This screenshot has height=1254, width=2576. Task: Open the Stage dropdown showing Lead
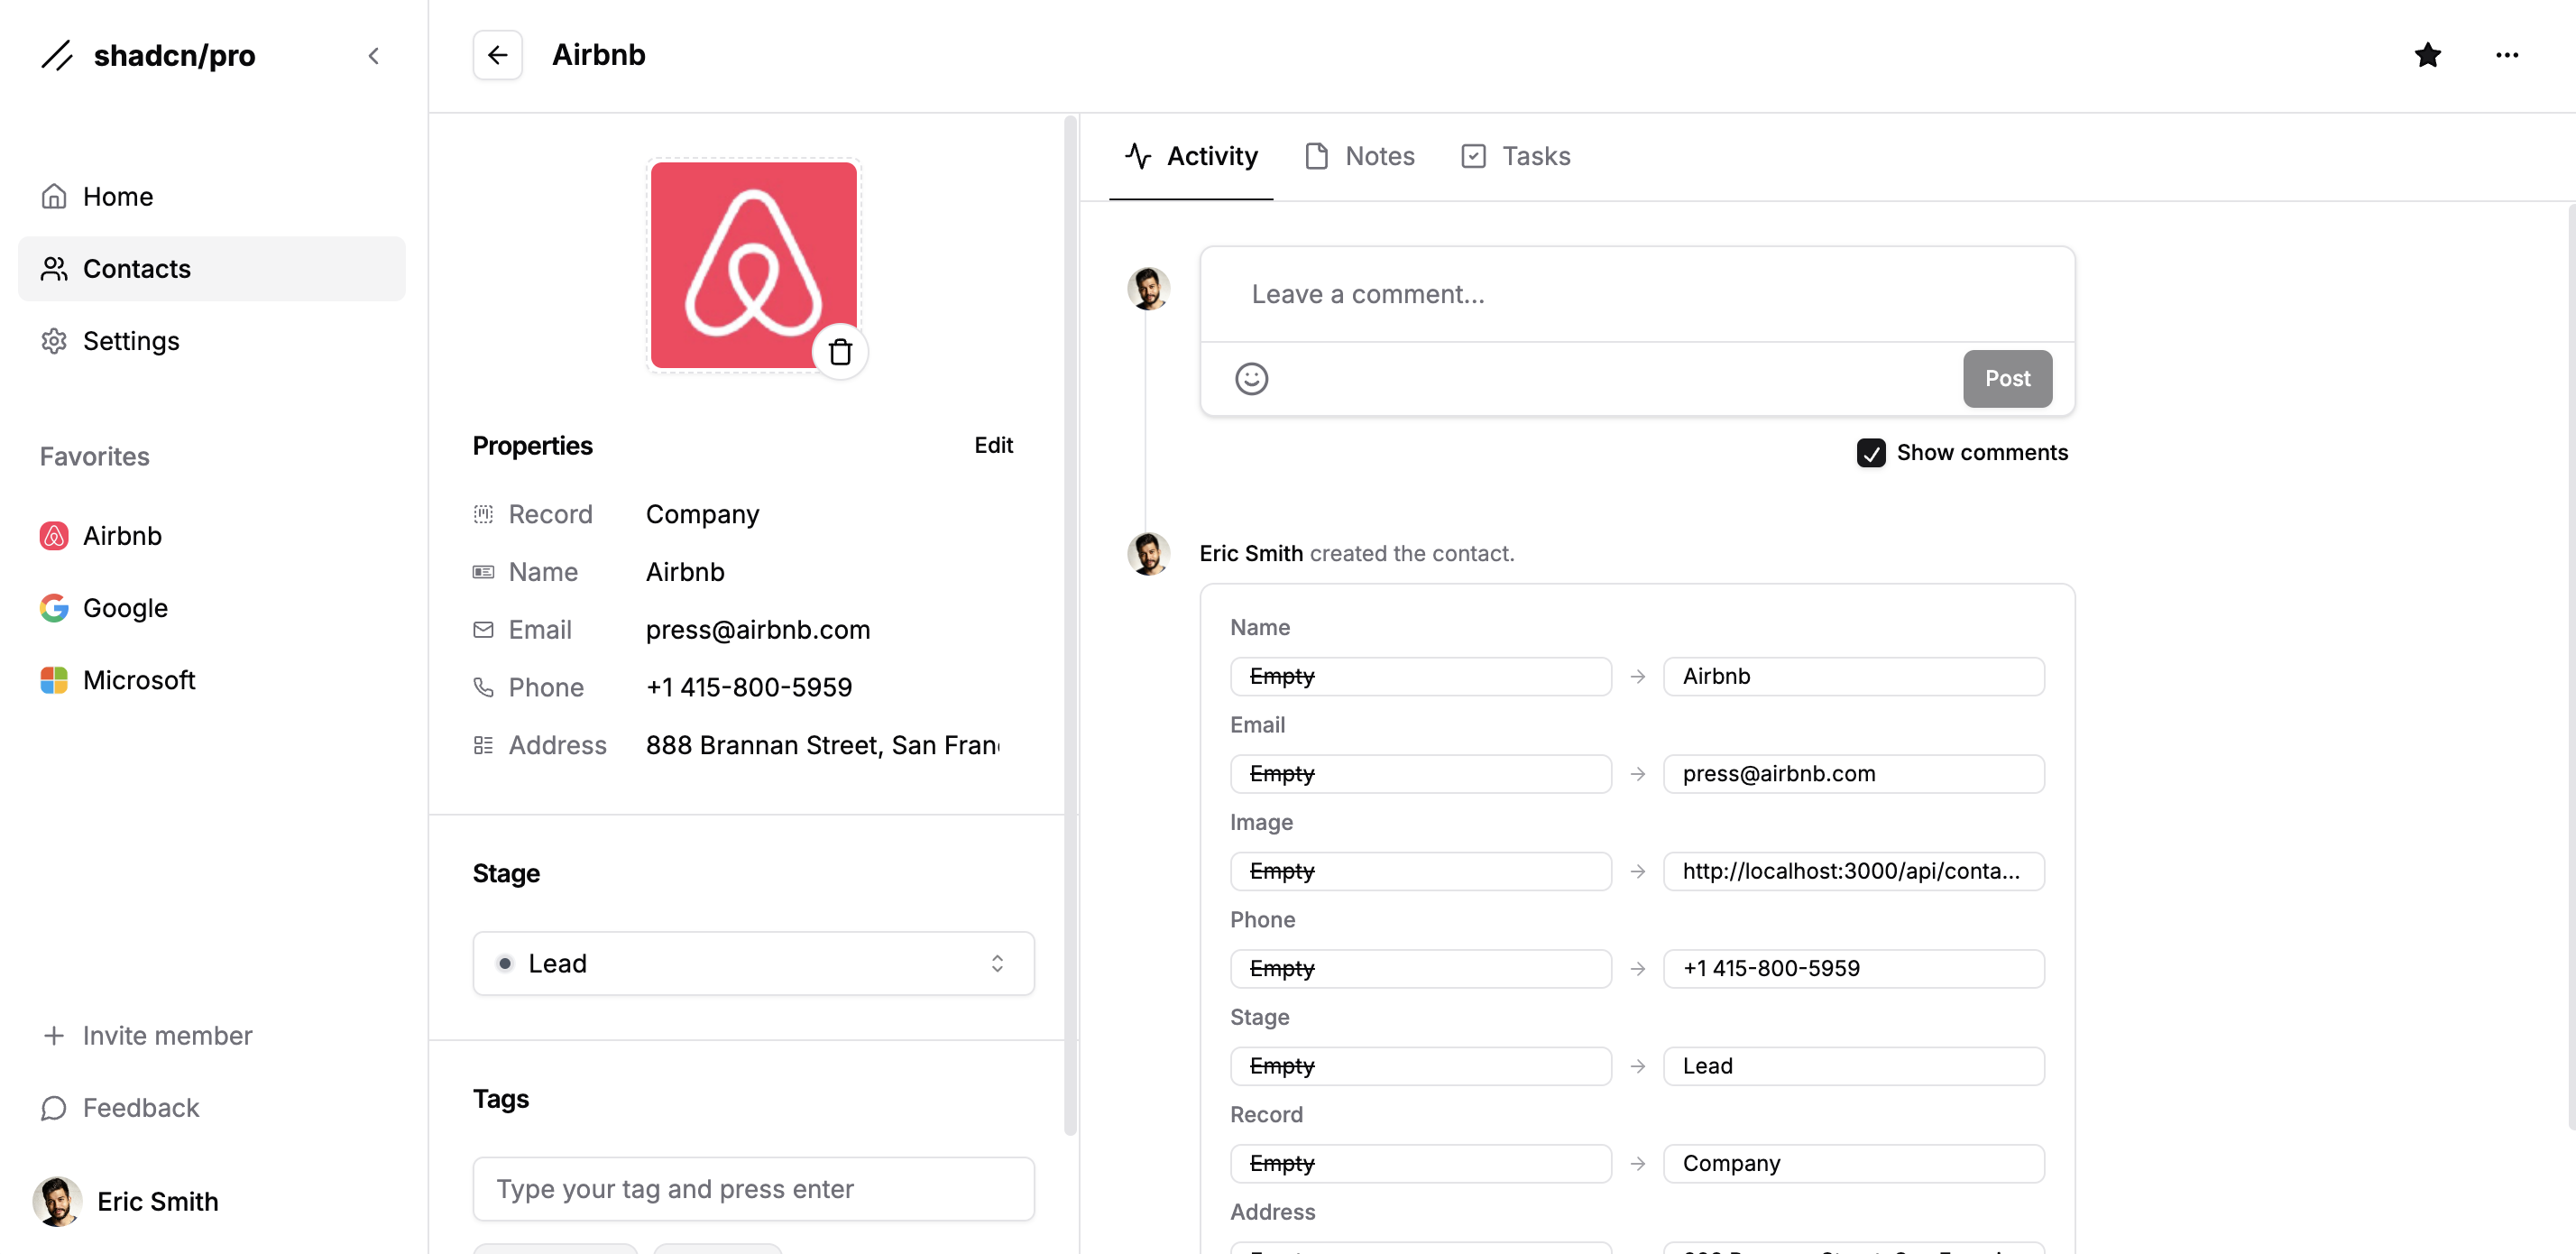click(x=753, y=964)
